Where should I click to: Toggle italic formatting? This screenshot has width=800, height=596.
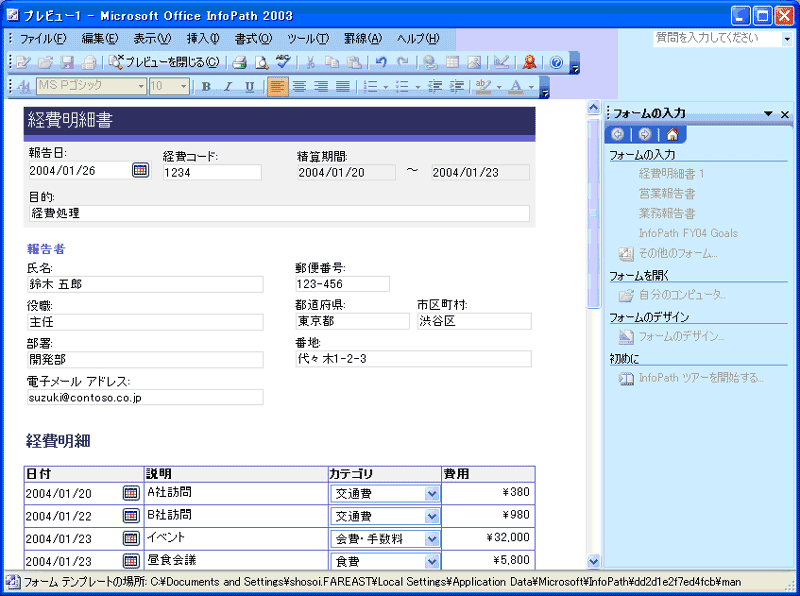coord(228,87)
